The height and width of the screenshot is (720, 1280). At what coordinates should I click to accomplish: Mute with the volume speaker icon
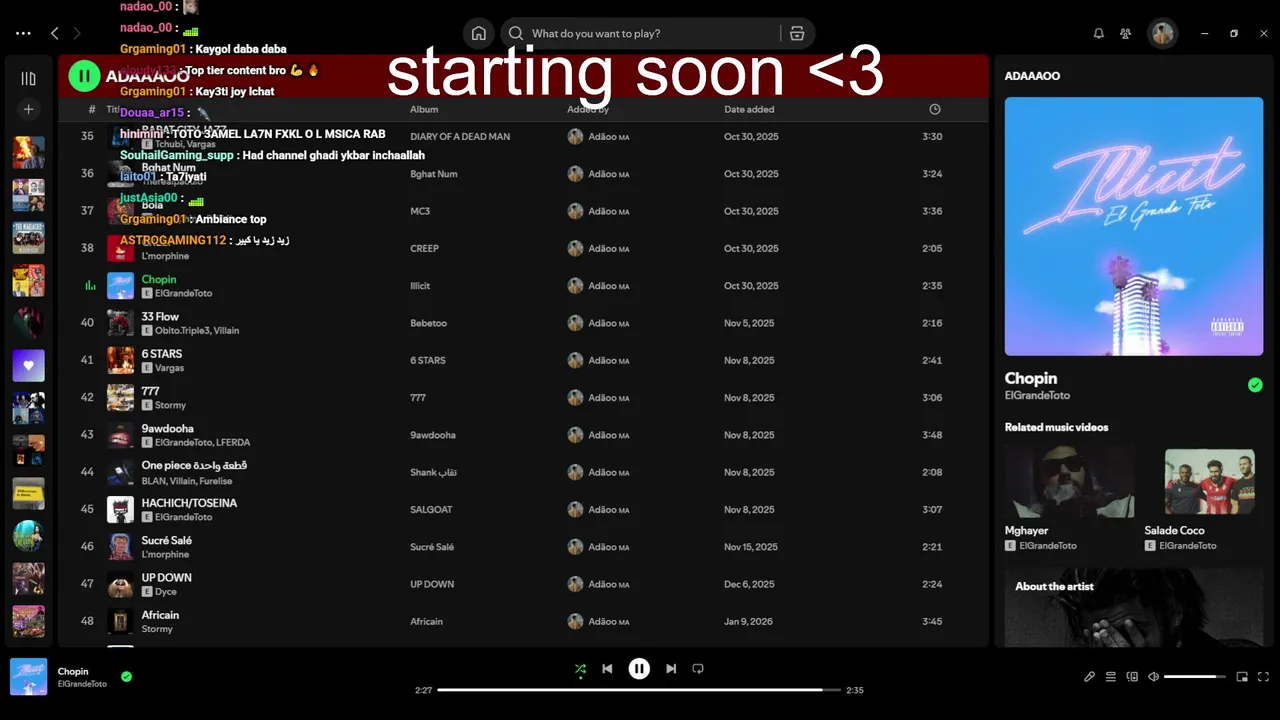1153,677
